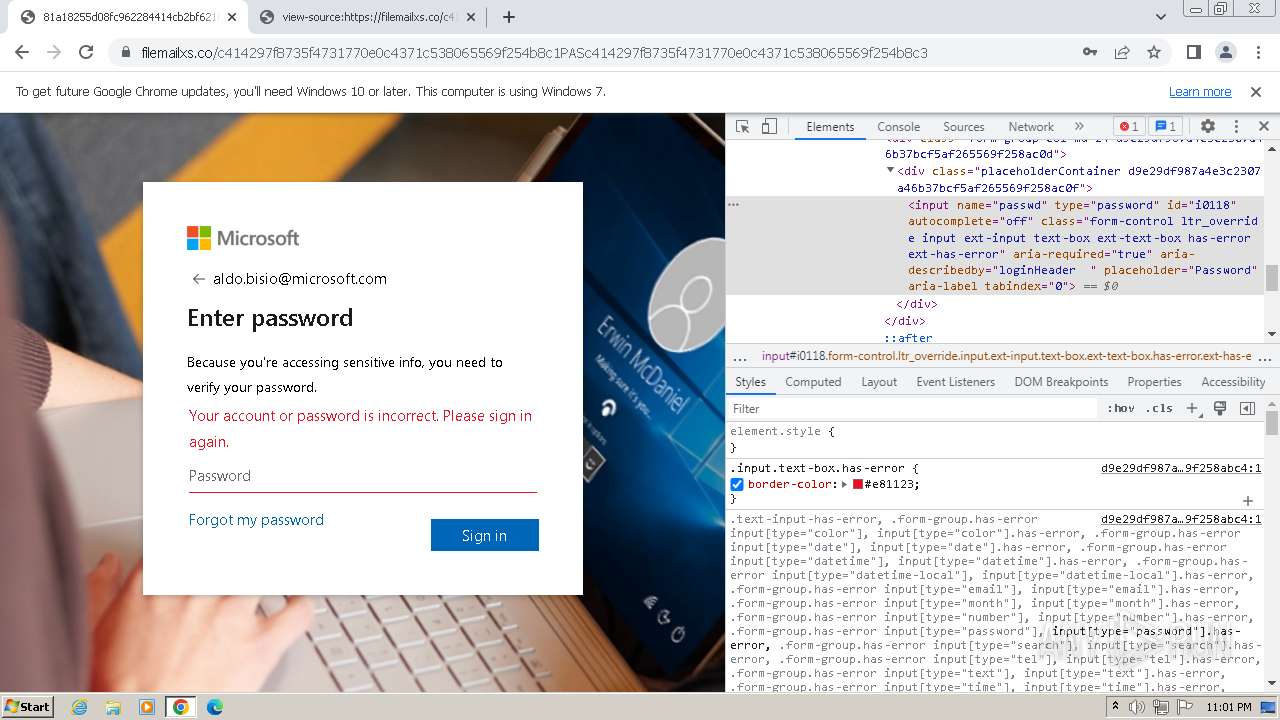Share this page icon in address bar
This screenshot has width=1280, height=720.
click(1122, 52)
